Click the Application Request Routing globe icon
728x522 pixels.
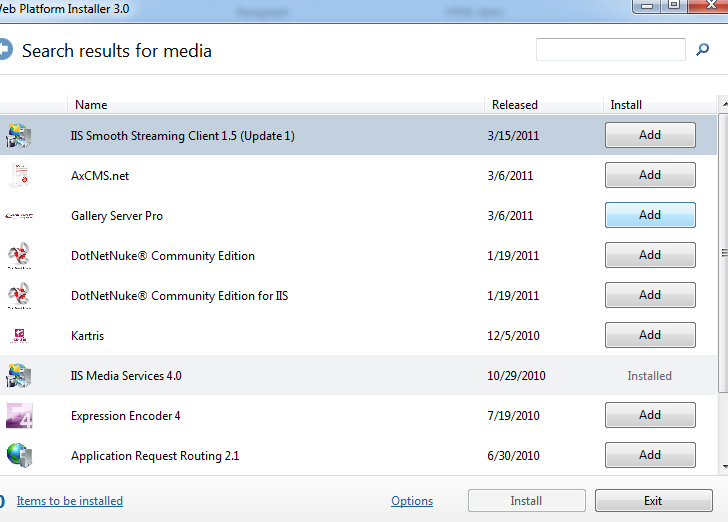pos(19,455)
